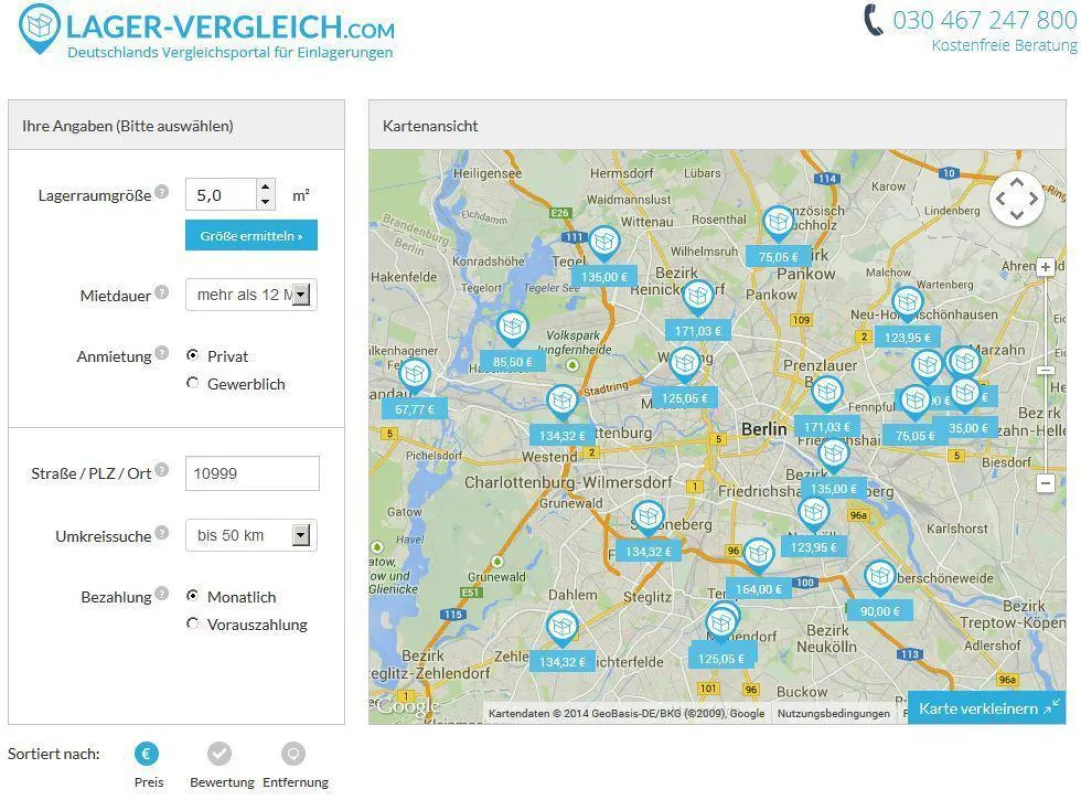Screen dimensions: 1081x800
Task: Select storage marker above 134,32 € in Schöneberg
Action: click(648, 517)
